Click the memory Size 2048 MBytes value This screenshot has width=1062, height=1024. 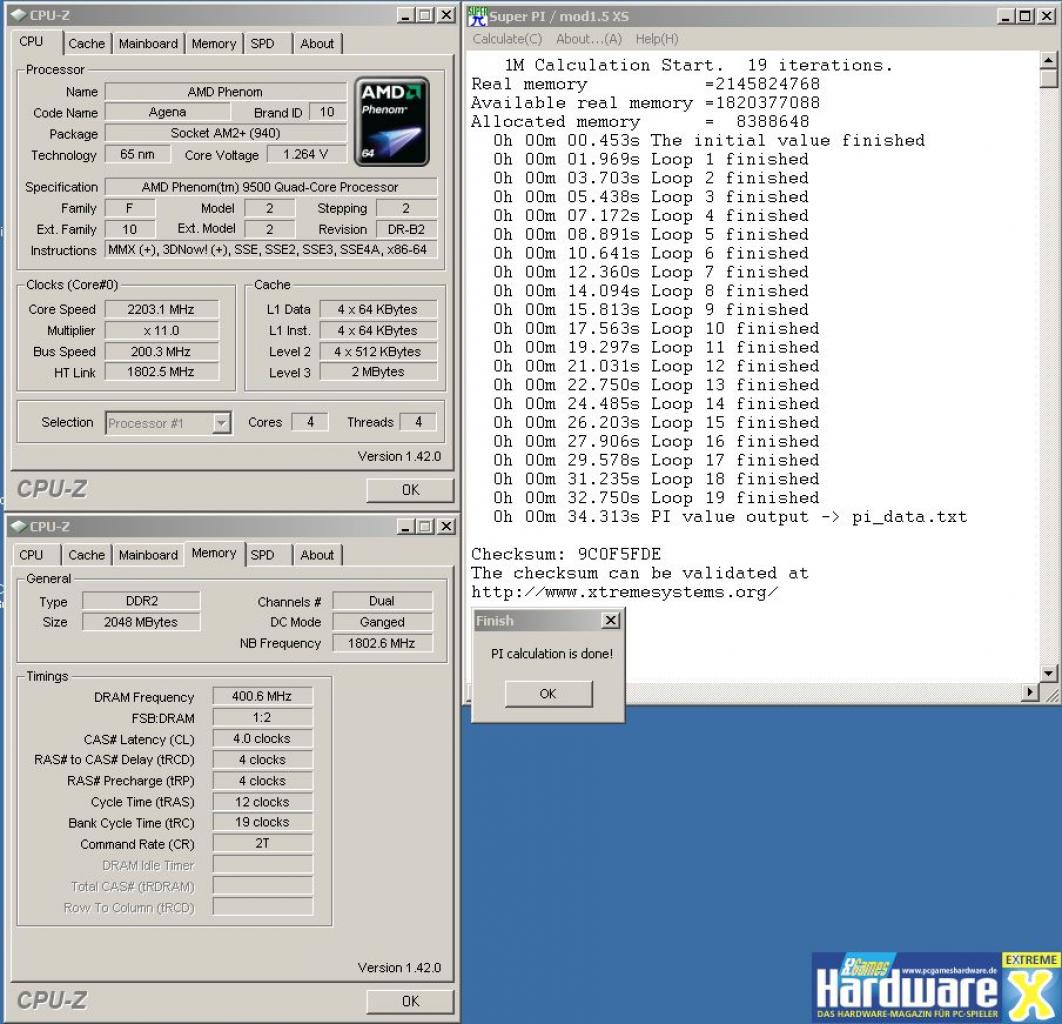coord(142,622)
